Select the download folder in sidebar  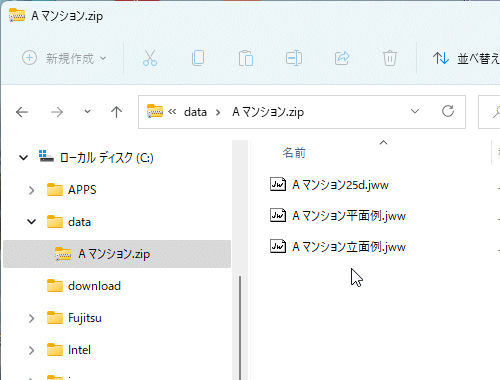tap(84, 286)
